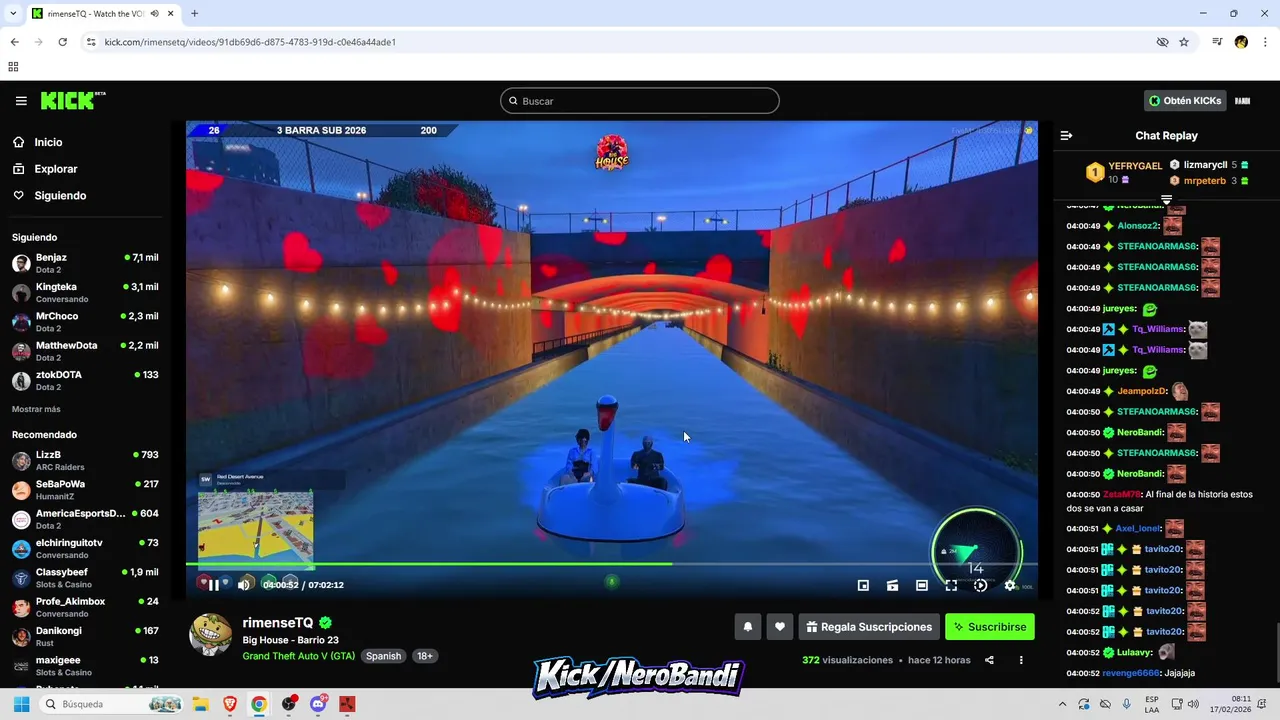Open Benjaz channel from Siguiendo

click(85, 264)
